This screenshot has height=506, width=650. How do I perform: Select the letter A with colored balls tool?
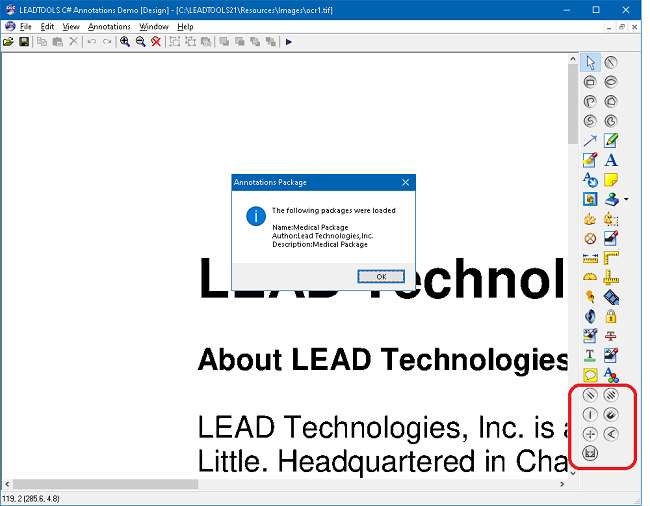tap(611, 375)
